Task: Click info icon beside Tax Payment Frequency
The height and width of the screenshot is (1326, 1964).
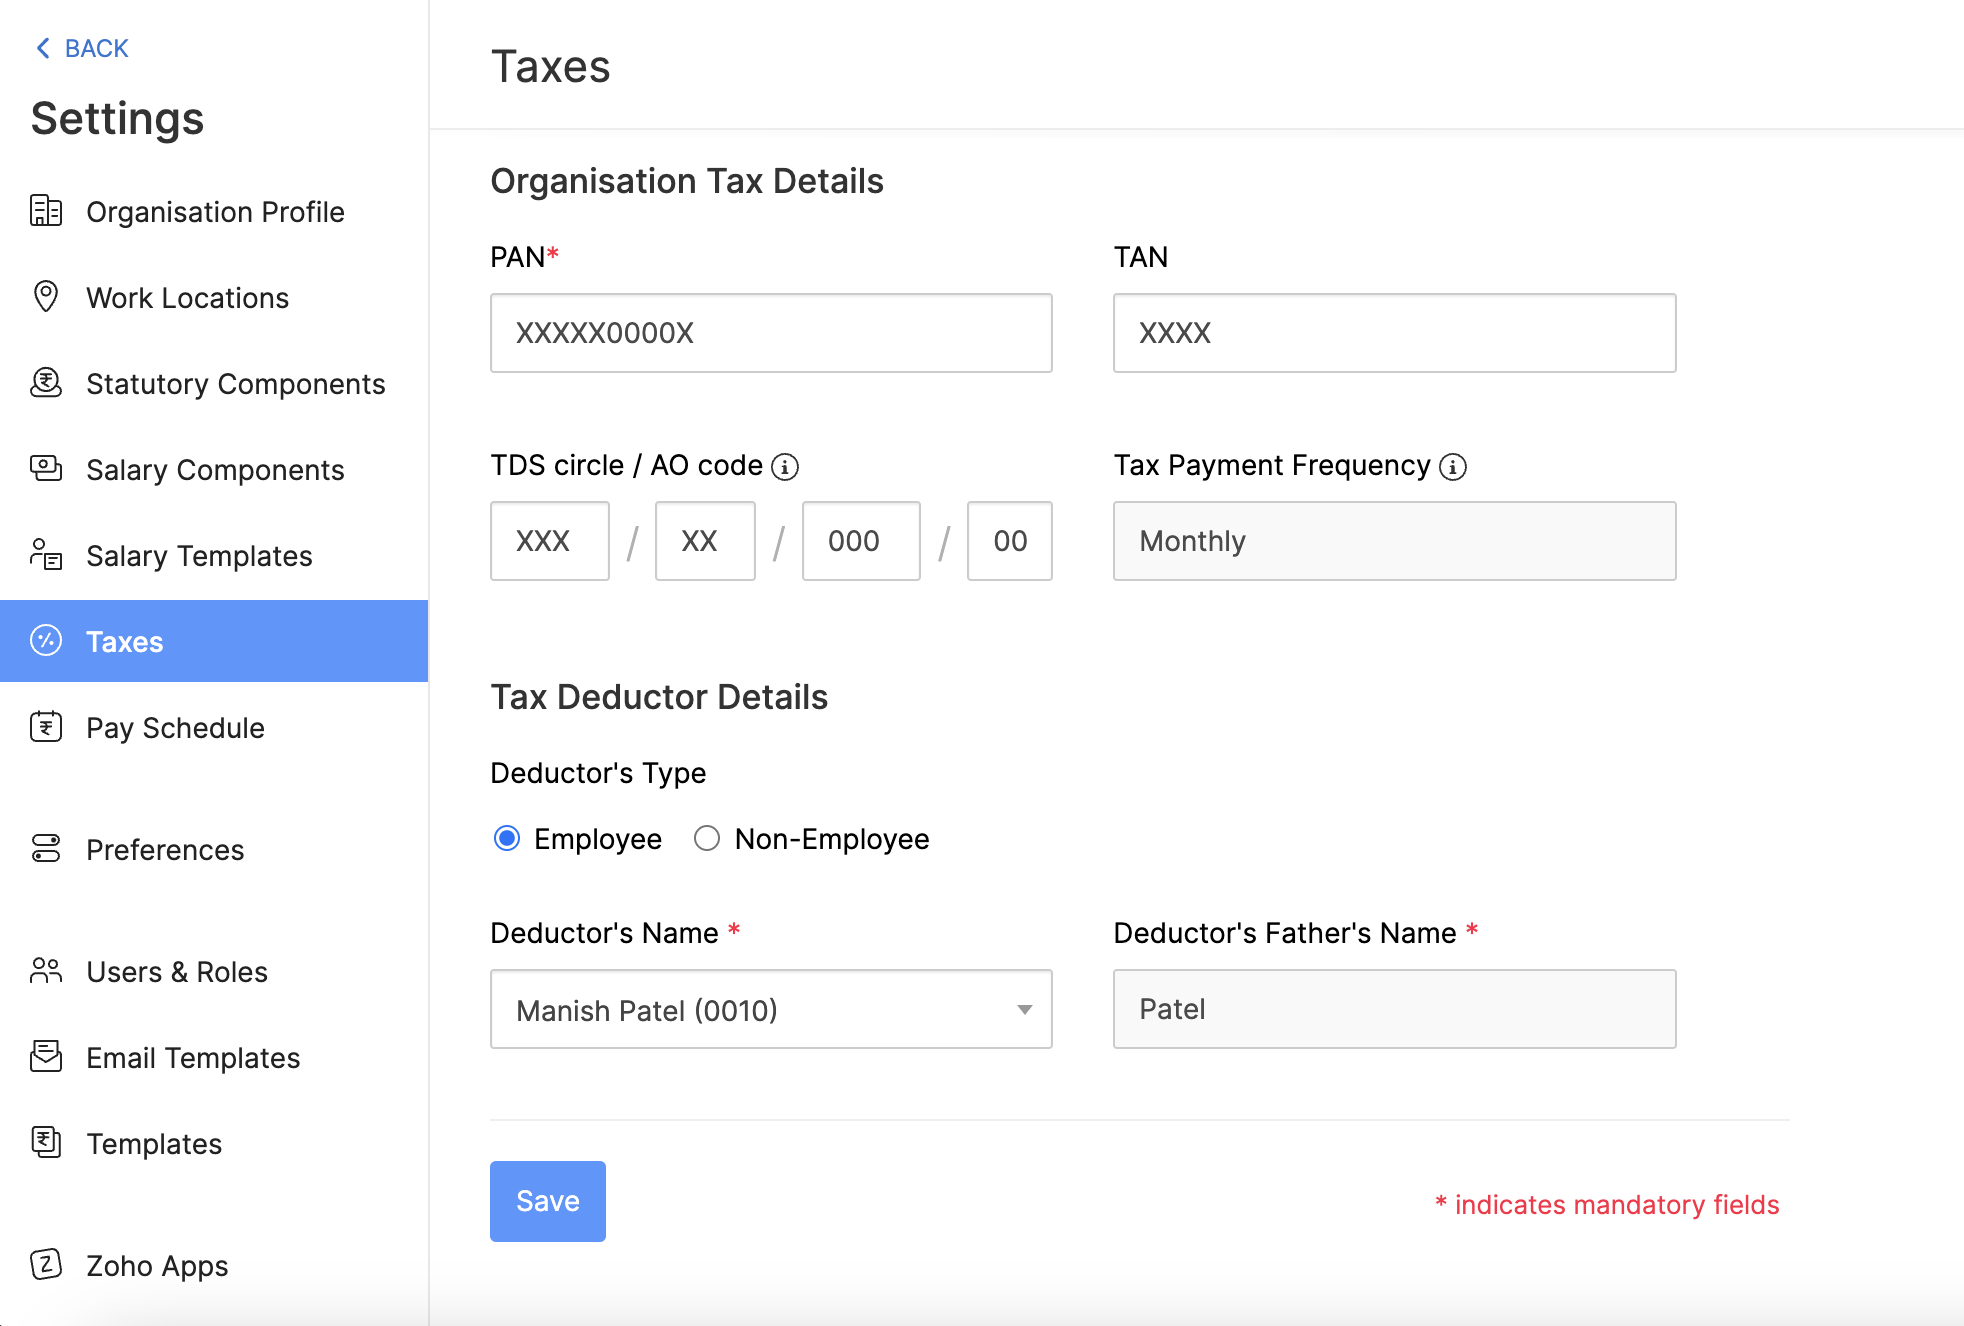Action: 1453,467
